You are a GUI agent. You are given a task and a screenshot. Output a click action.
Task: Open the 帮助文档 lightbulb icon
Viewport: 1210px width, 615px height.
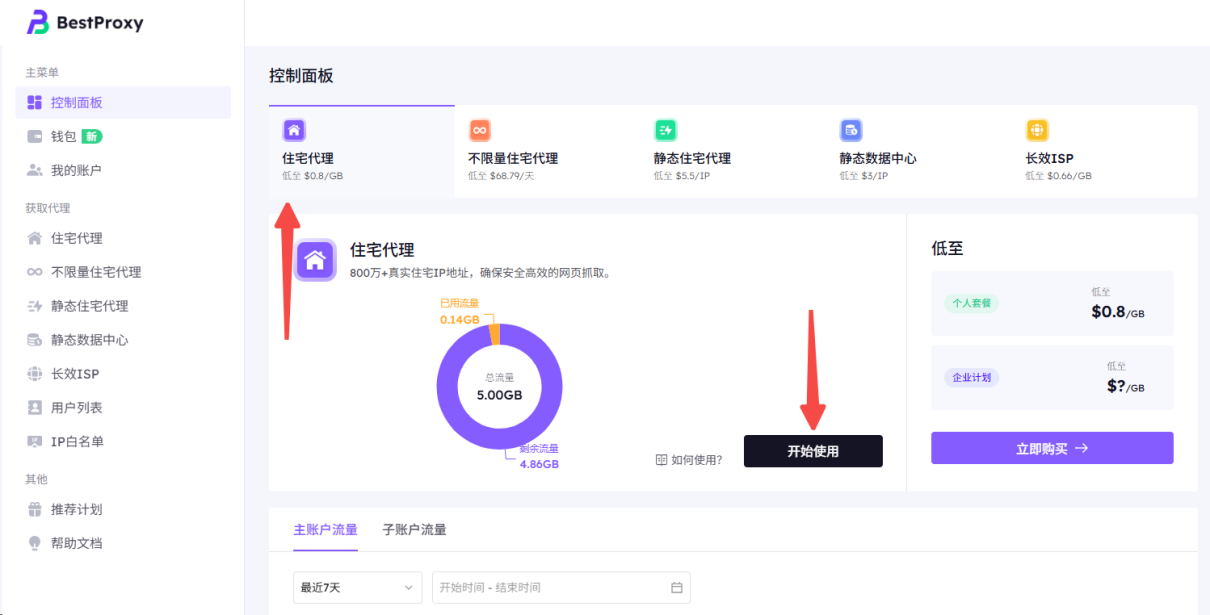click(x=35, y=543)
